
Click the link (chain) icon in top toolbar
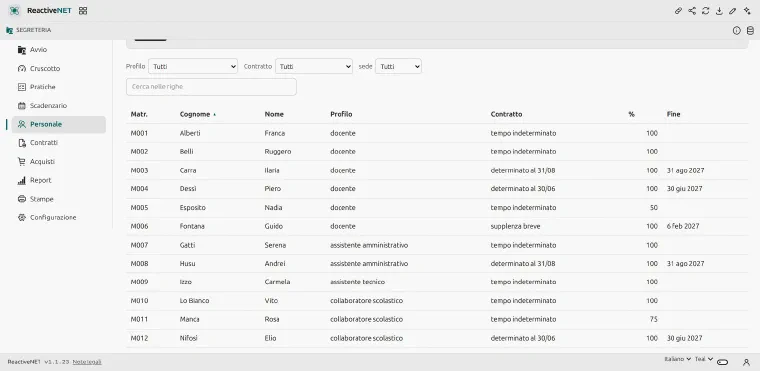point(679,11)
